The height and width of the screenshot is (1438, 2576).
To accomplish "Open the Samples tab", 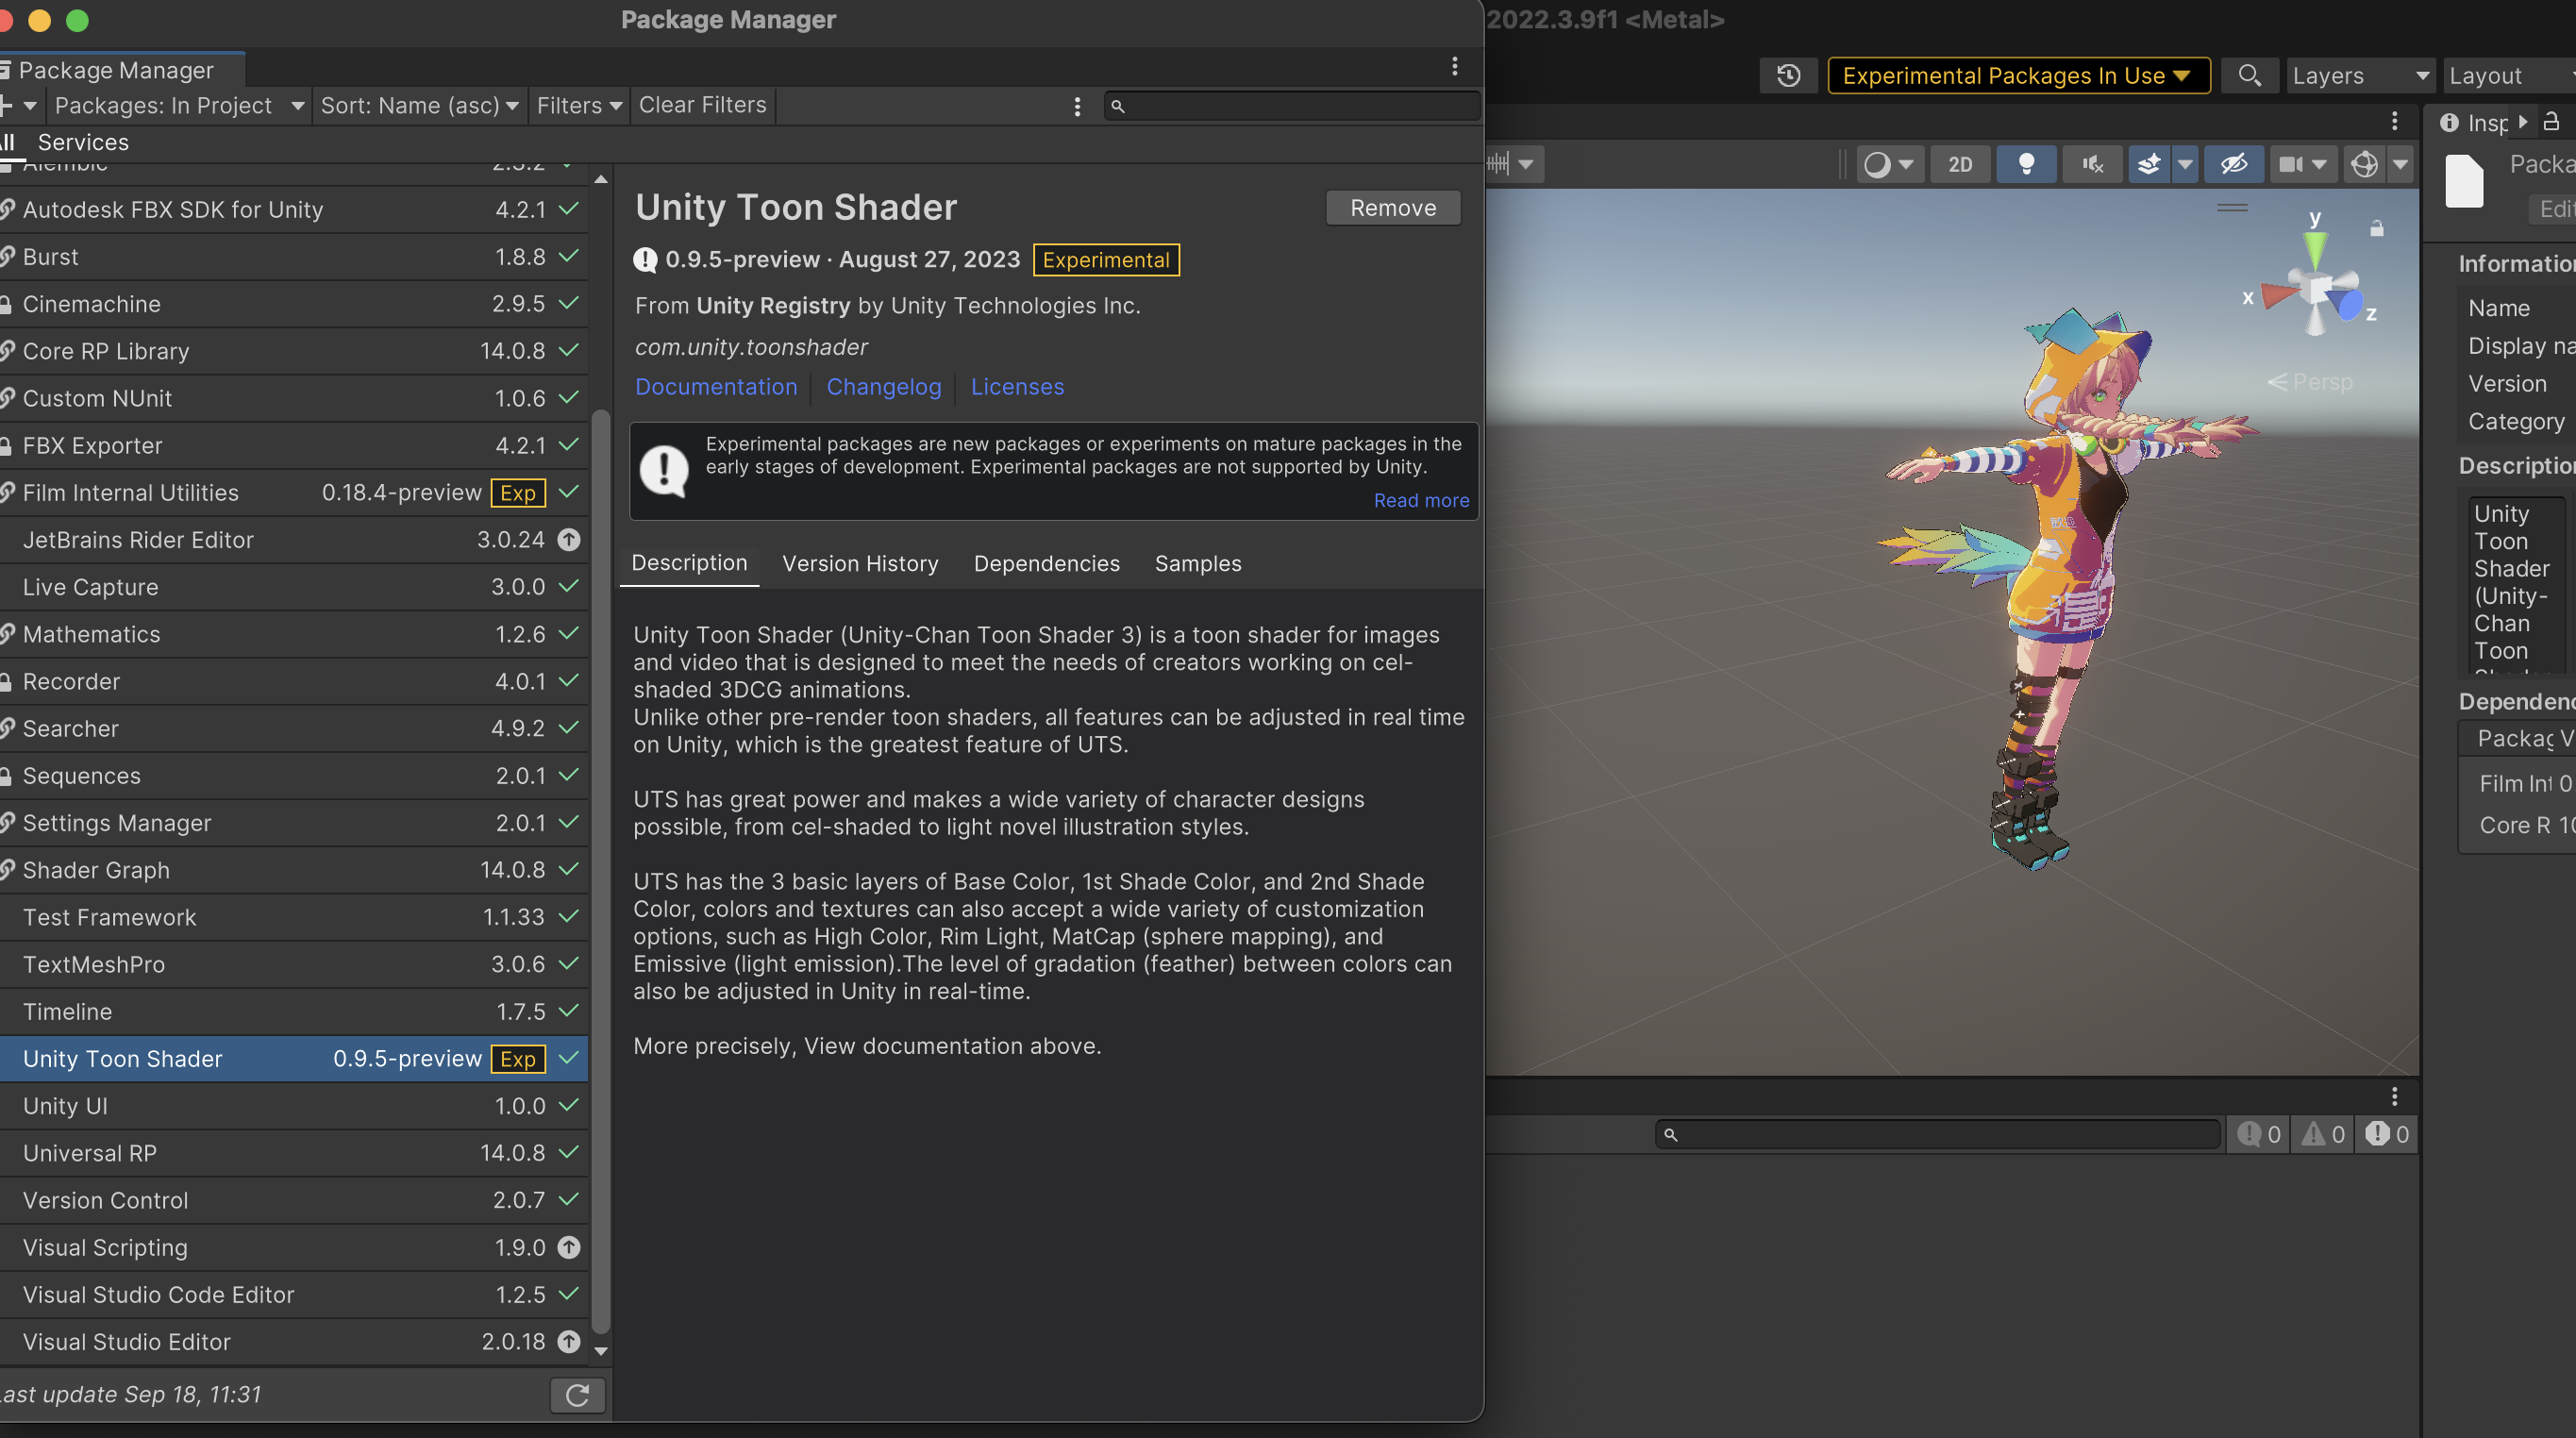I will pos(1197,564).
